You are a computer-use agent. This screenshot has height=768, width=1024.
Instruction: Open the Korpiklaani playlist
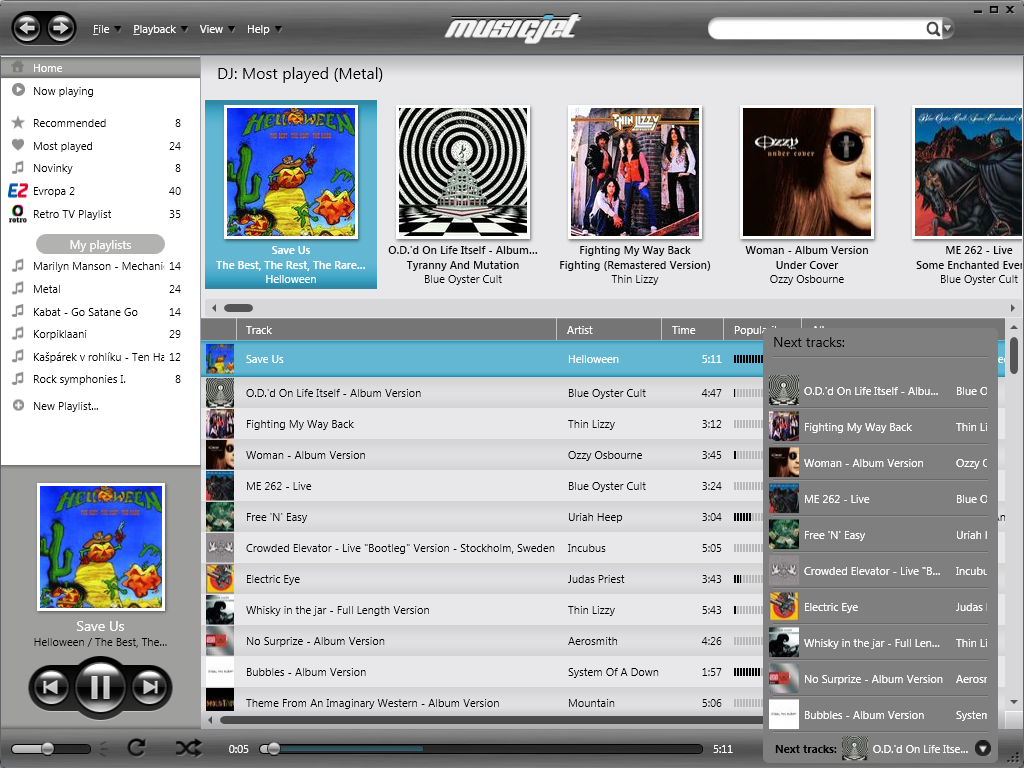(101, 334)
